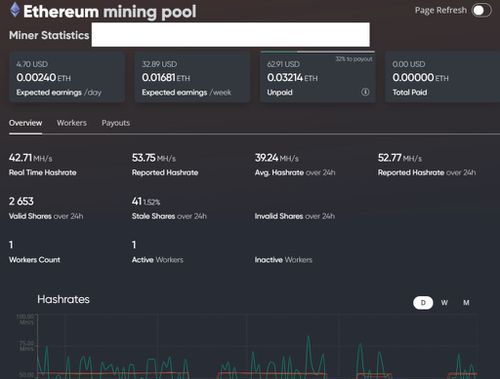Image resolution: width=500 pixels, height=379 pixels.
Task: Click the Expected earnings /day card
Action: [67, 77]
